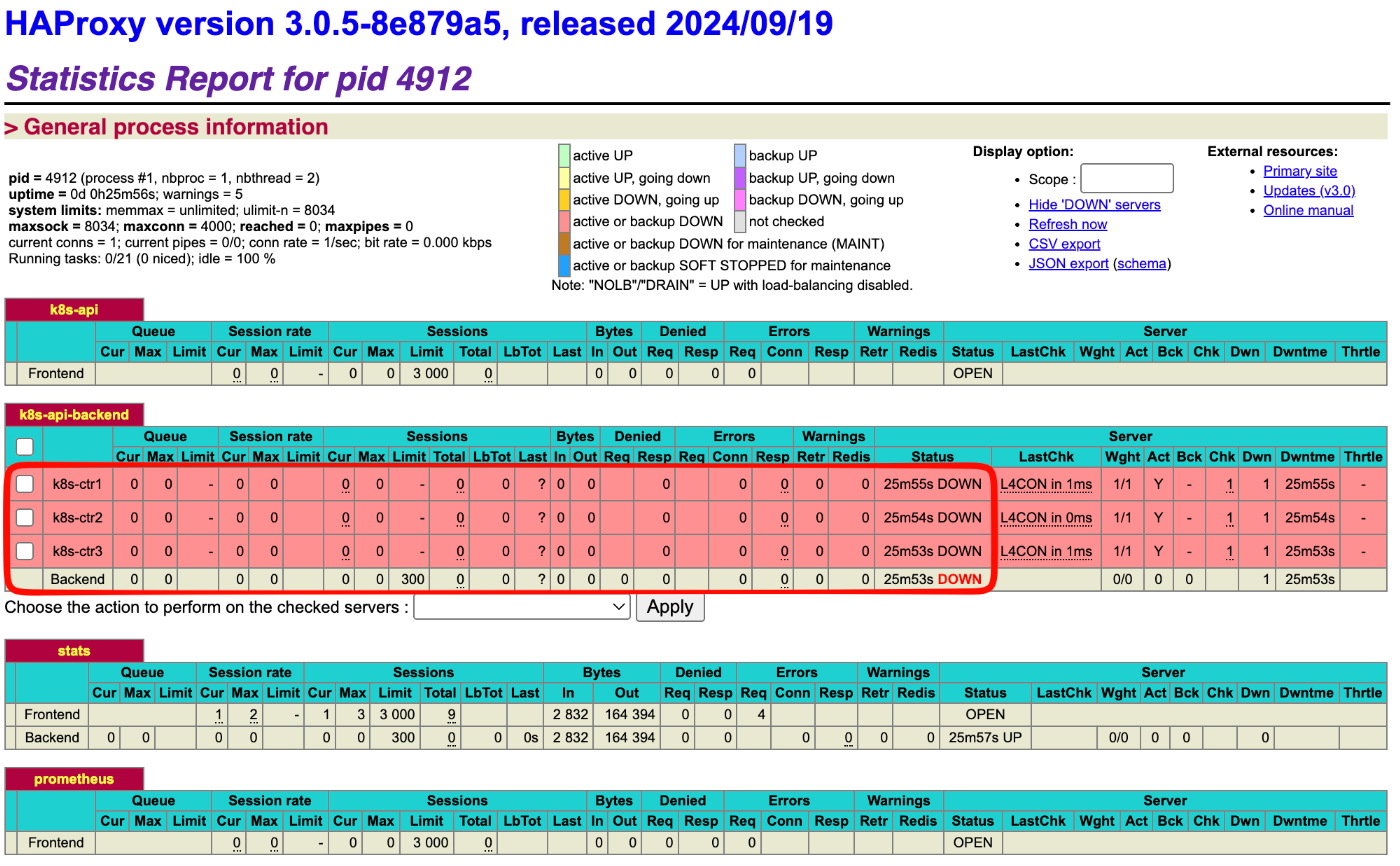
Task: Click the brown MAINT legend swatch
Action: (x=564, y=243)
